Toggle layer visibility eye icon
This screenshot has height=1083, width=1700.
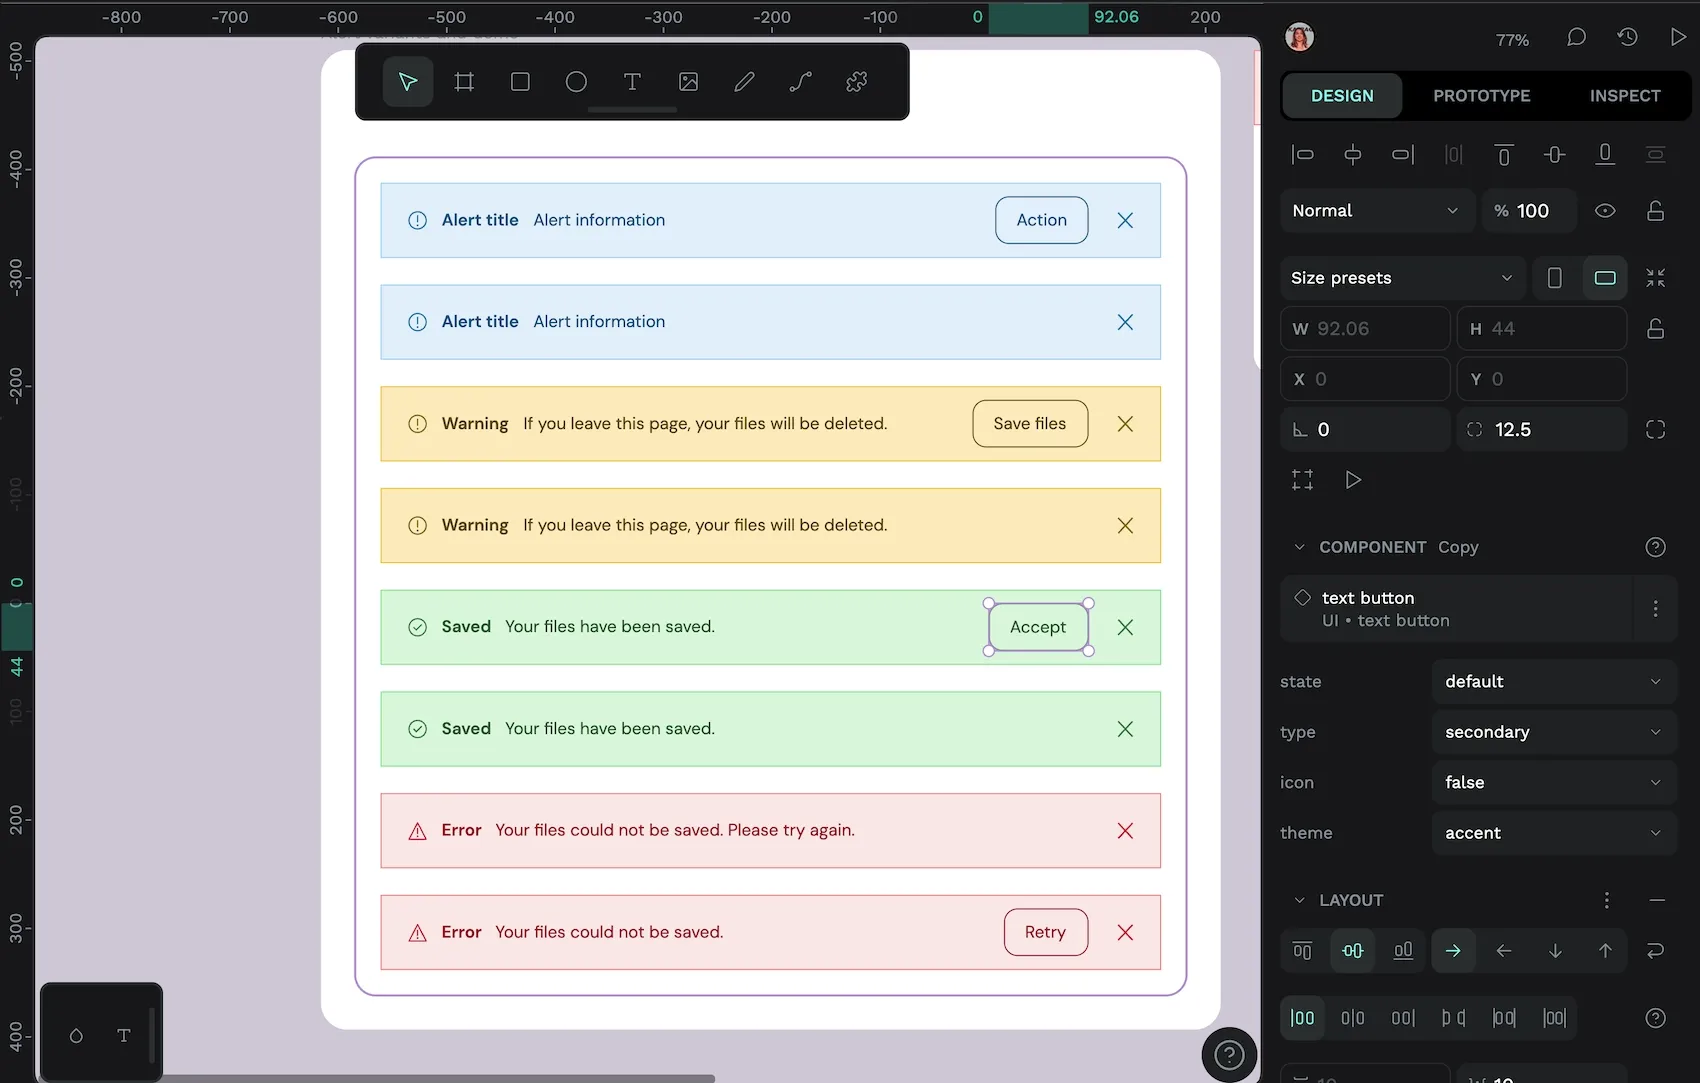click(1605, 211)
